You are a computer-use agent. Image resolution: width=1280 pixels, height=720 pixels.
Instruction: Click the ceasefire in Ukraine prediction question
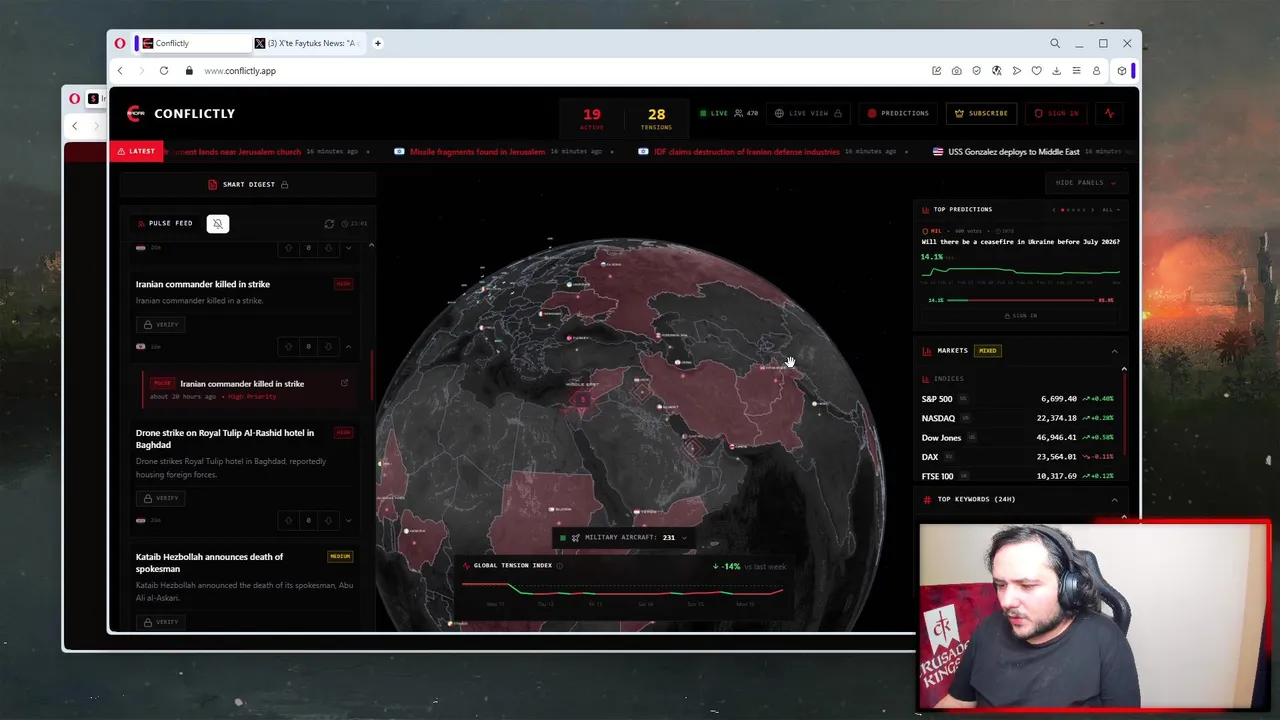[1020, 242]
